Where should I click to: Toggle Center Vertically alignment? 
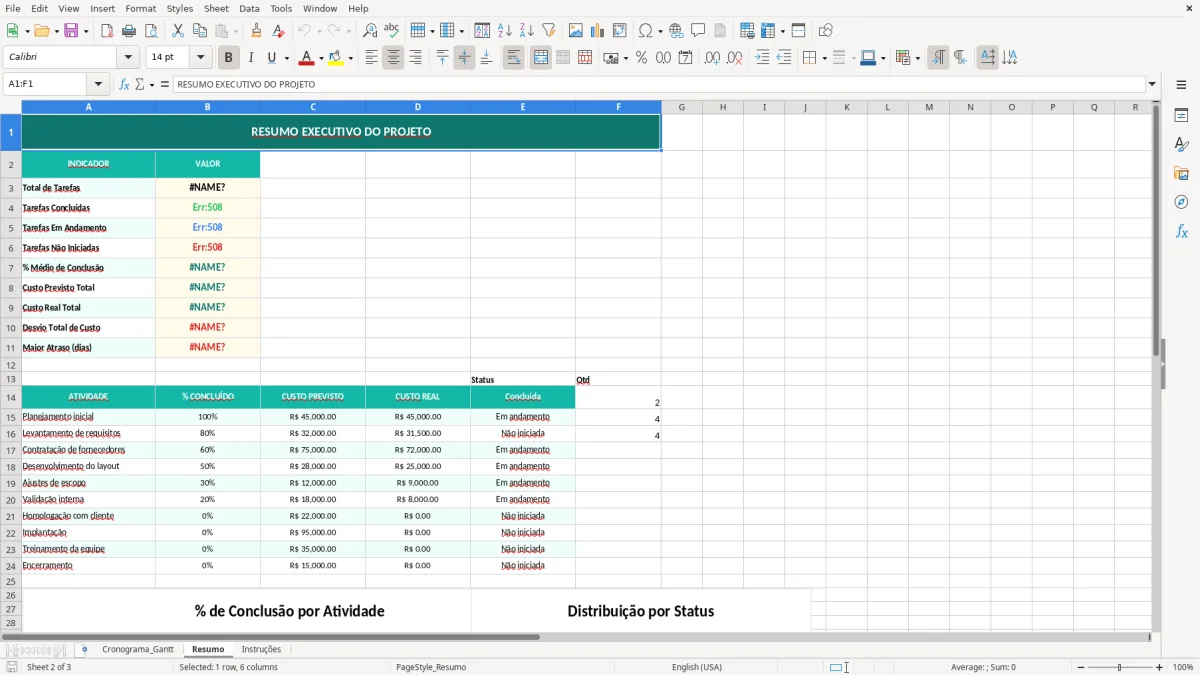pyautogui.click(x=464, y=58)
